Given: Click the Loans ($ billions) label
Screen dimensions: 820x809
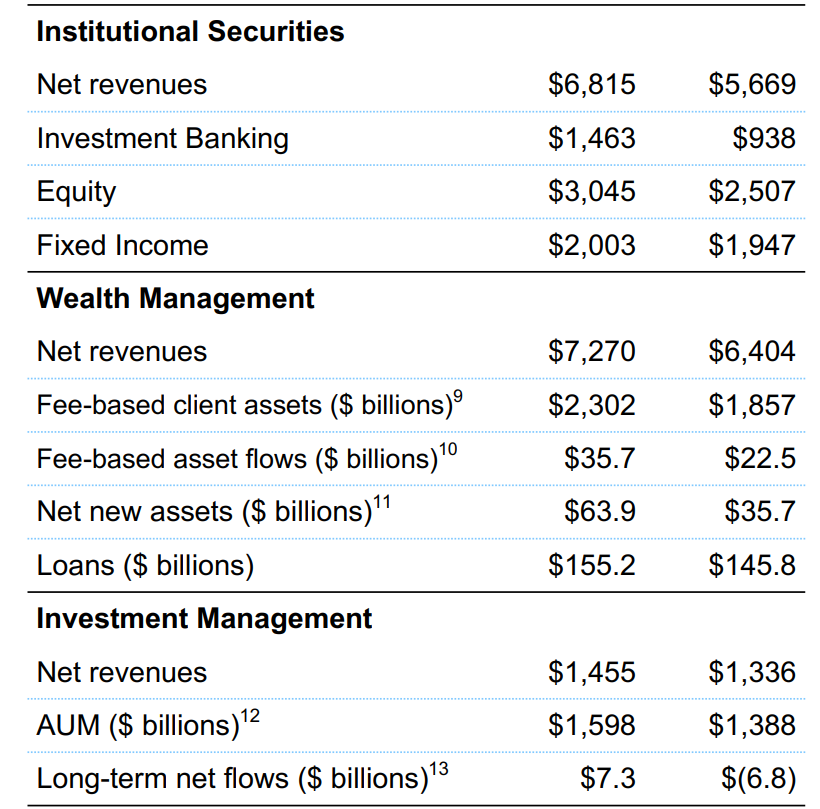Looking at the screenshot, I should 145,566.
